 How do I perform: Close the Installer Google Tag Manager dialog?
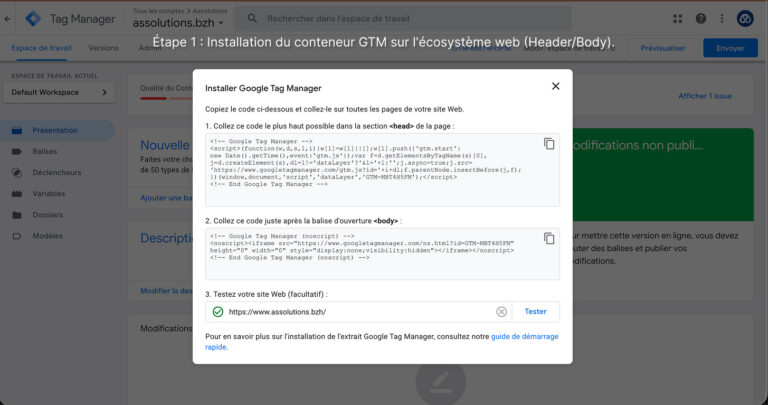click(555, 86)
